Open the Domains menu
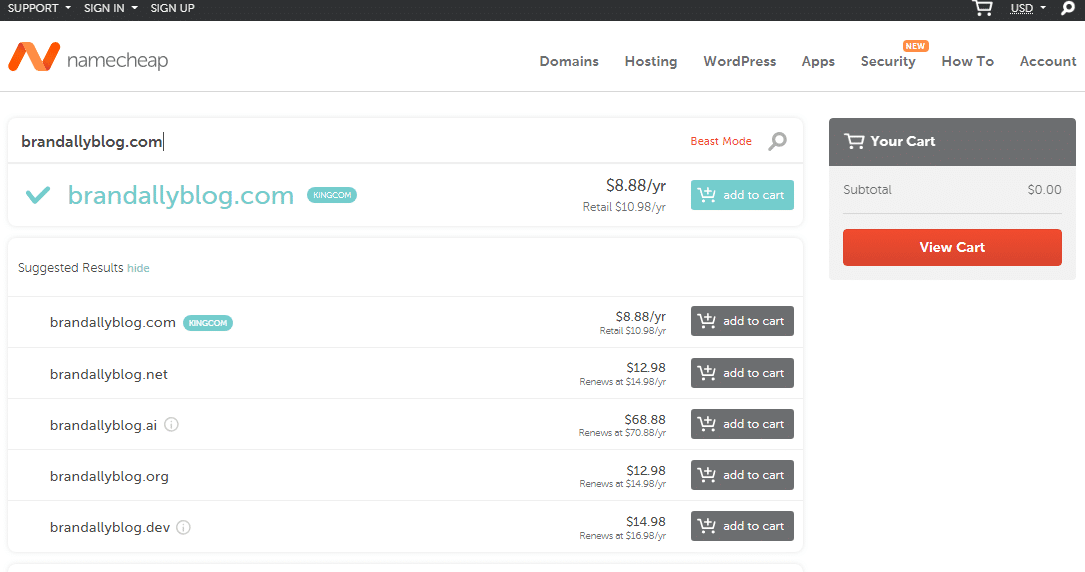 (569, 62)
